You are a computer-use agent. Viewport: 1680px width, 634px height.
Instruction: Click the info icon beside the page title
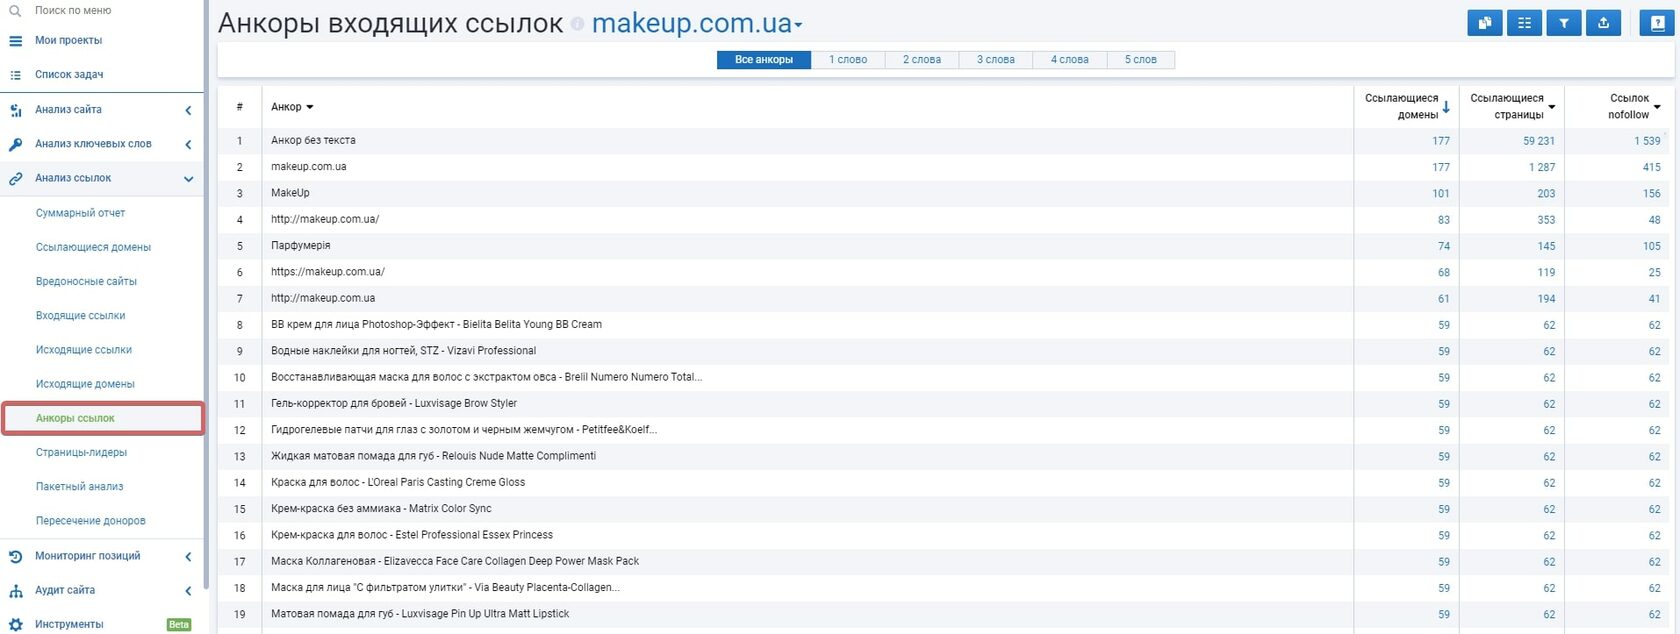pos(577,24)
